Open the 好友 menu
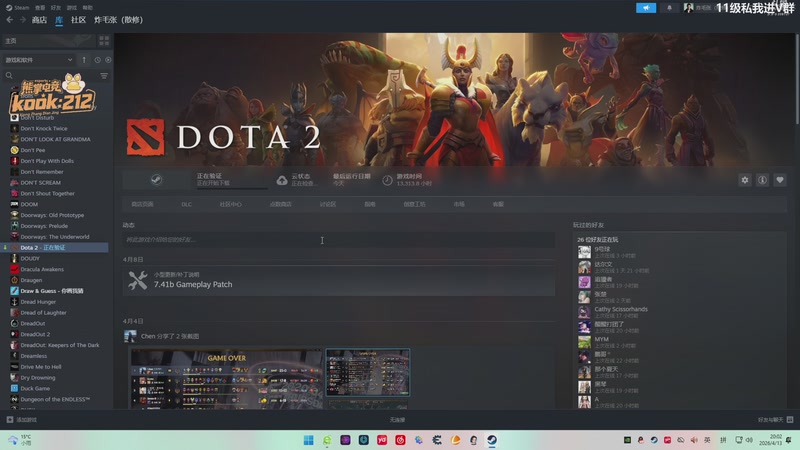The width and height of the screenshot is (800, 450). tap(56, 8)
